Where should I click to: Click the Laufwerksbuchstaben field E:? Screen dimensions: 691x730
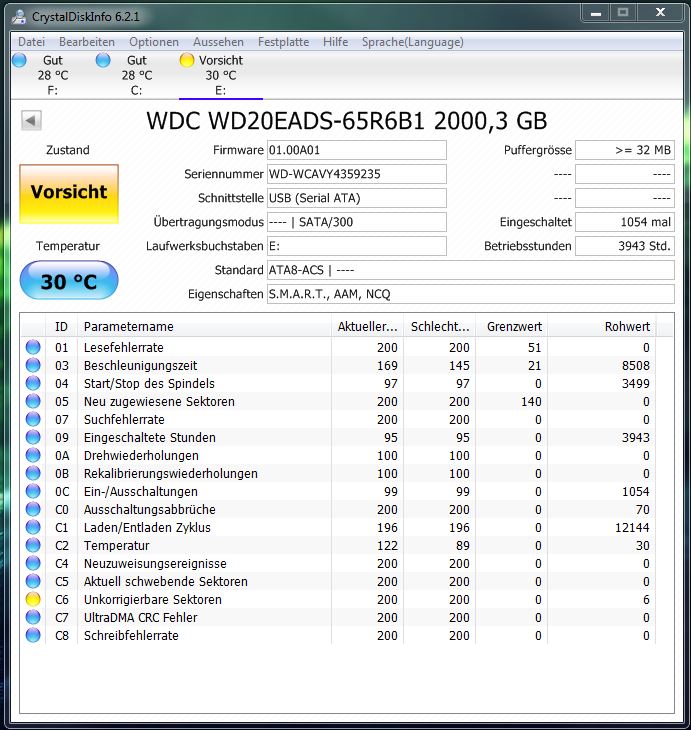pos(357,246)
